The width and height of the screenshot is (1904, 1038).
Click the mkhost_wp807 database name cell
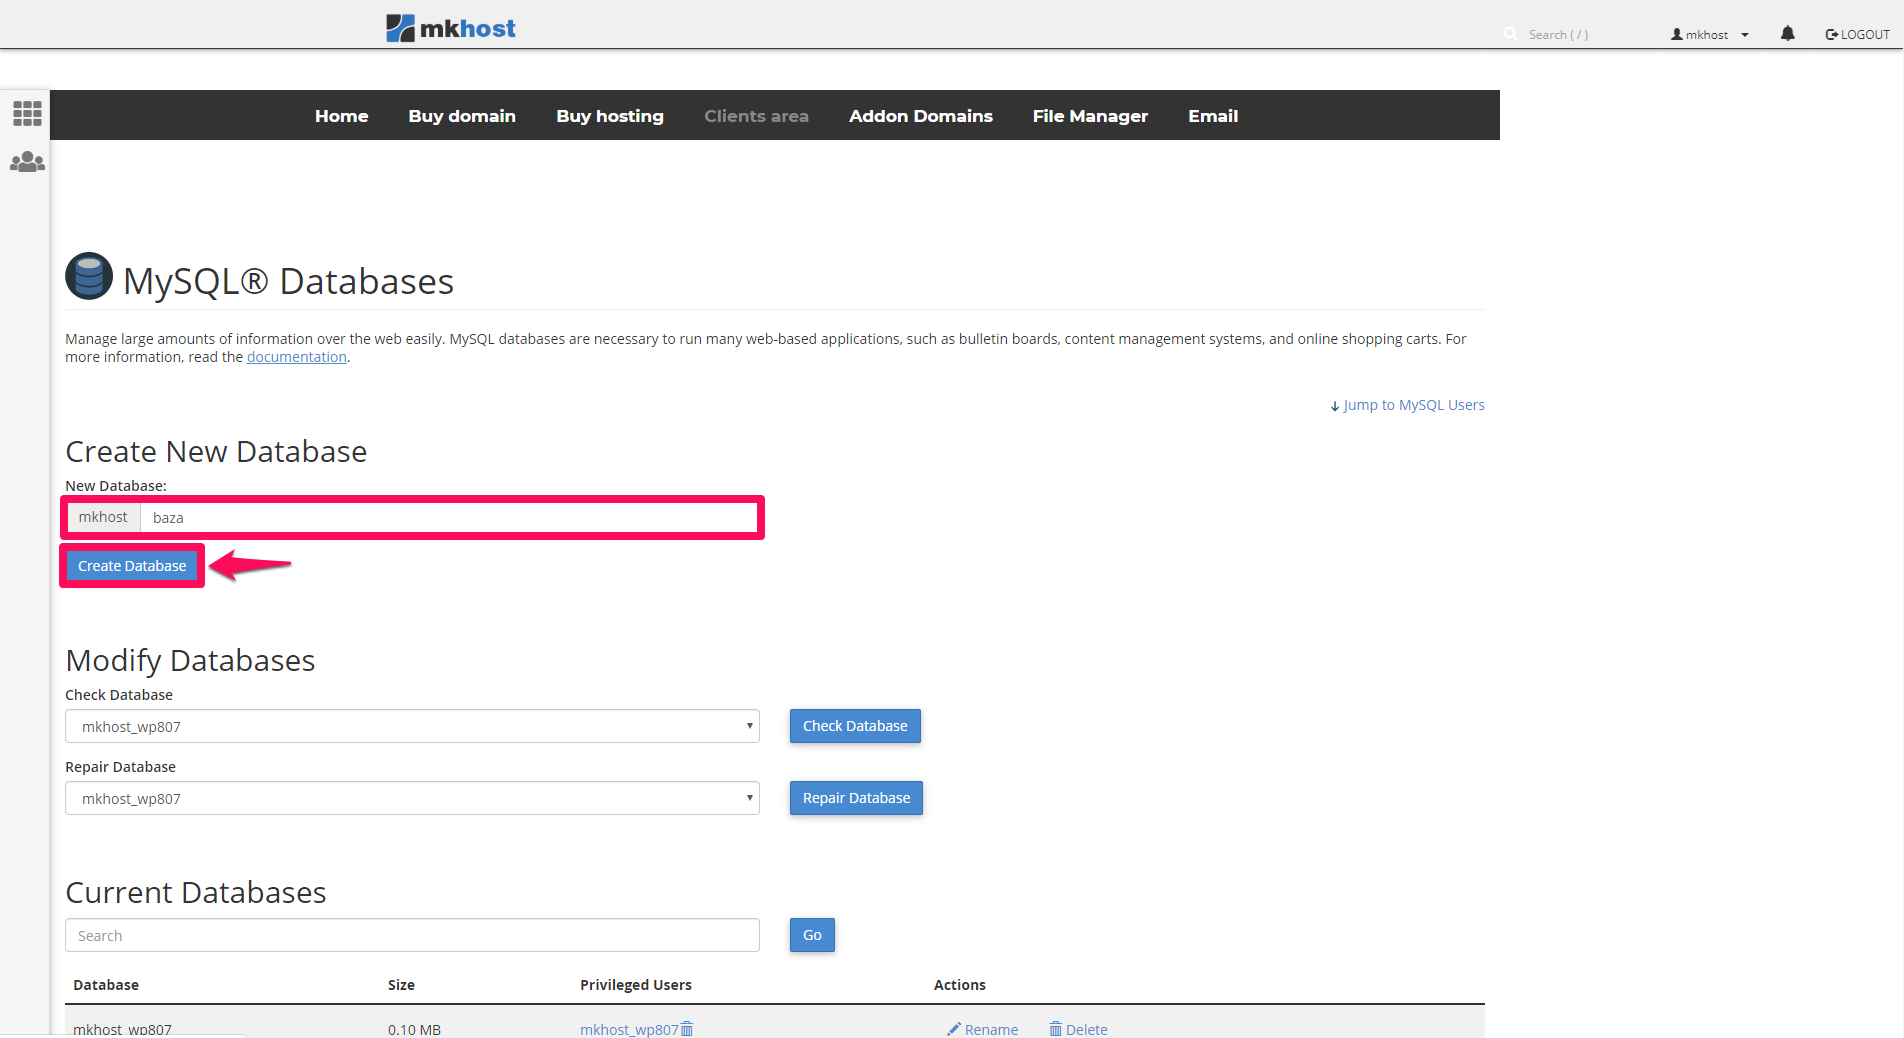(x=122, y=1029)
